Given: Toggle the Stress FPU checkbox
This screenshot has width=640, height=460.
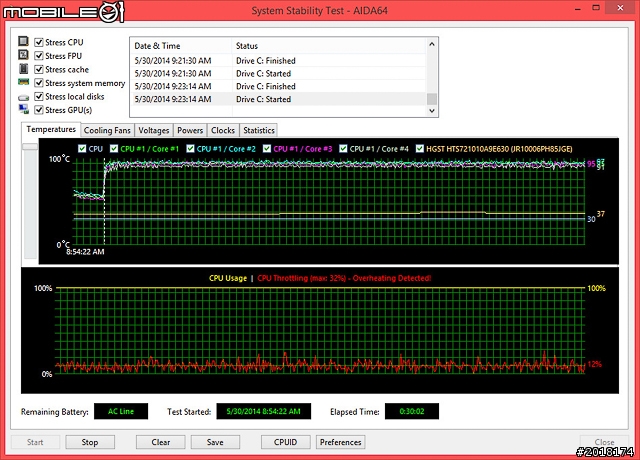Looking at the screenshot, I should (39, 56).
